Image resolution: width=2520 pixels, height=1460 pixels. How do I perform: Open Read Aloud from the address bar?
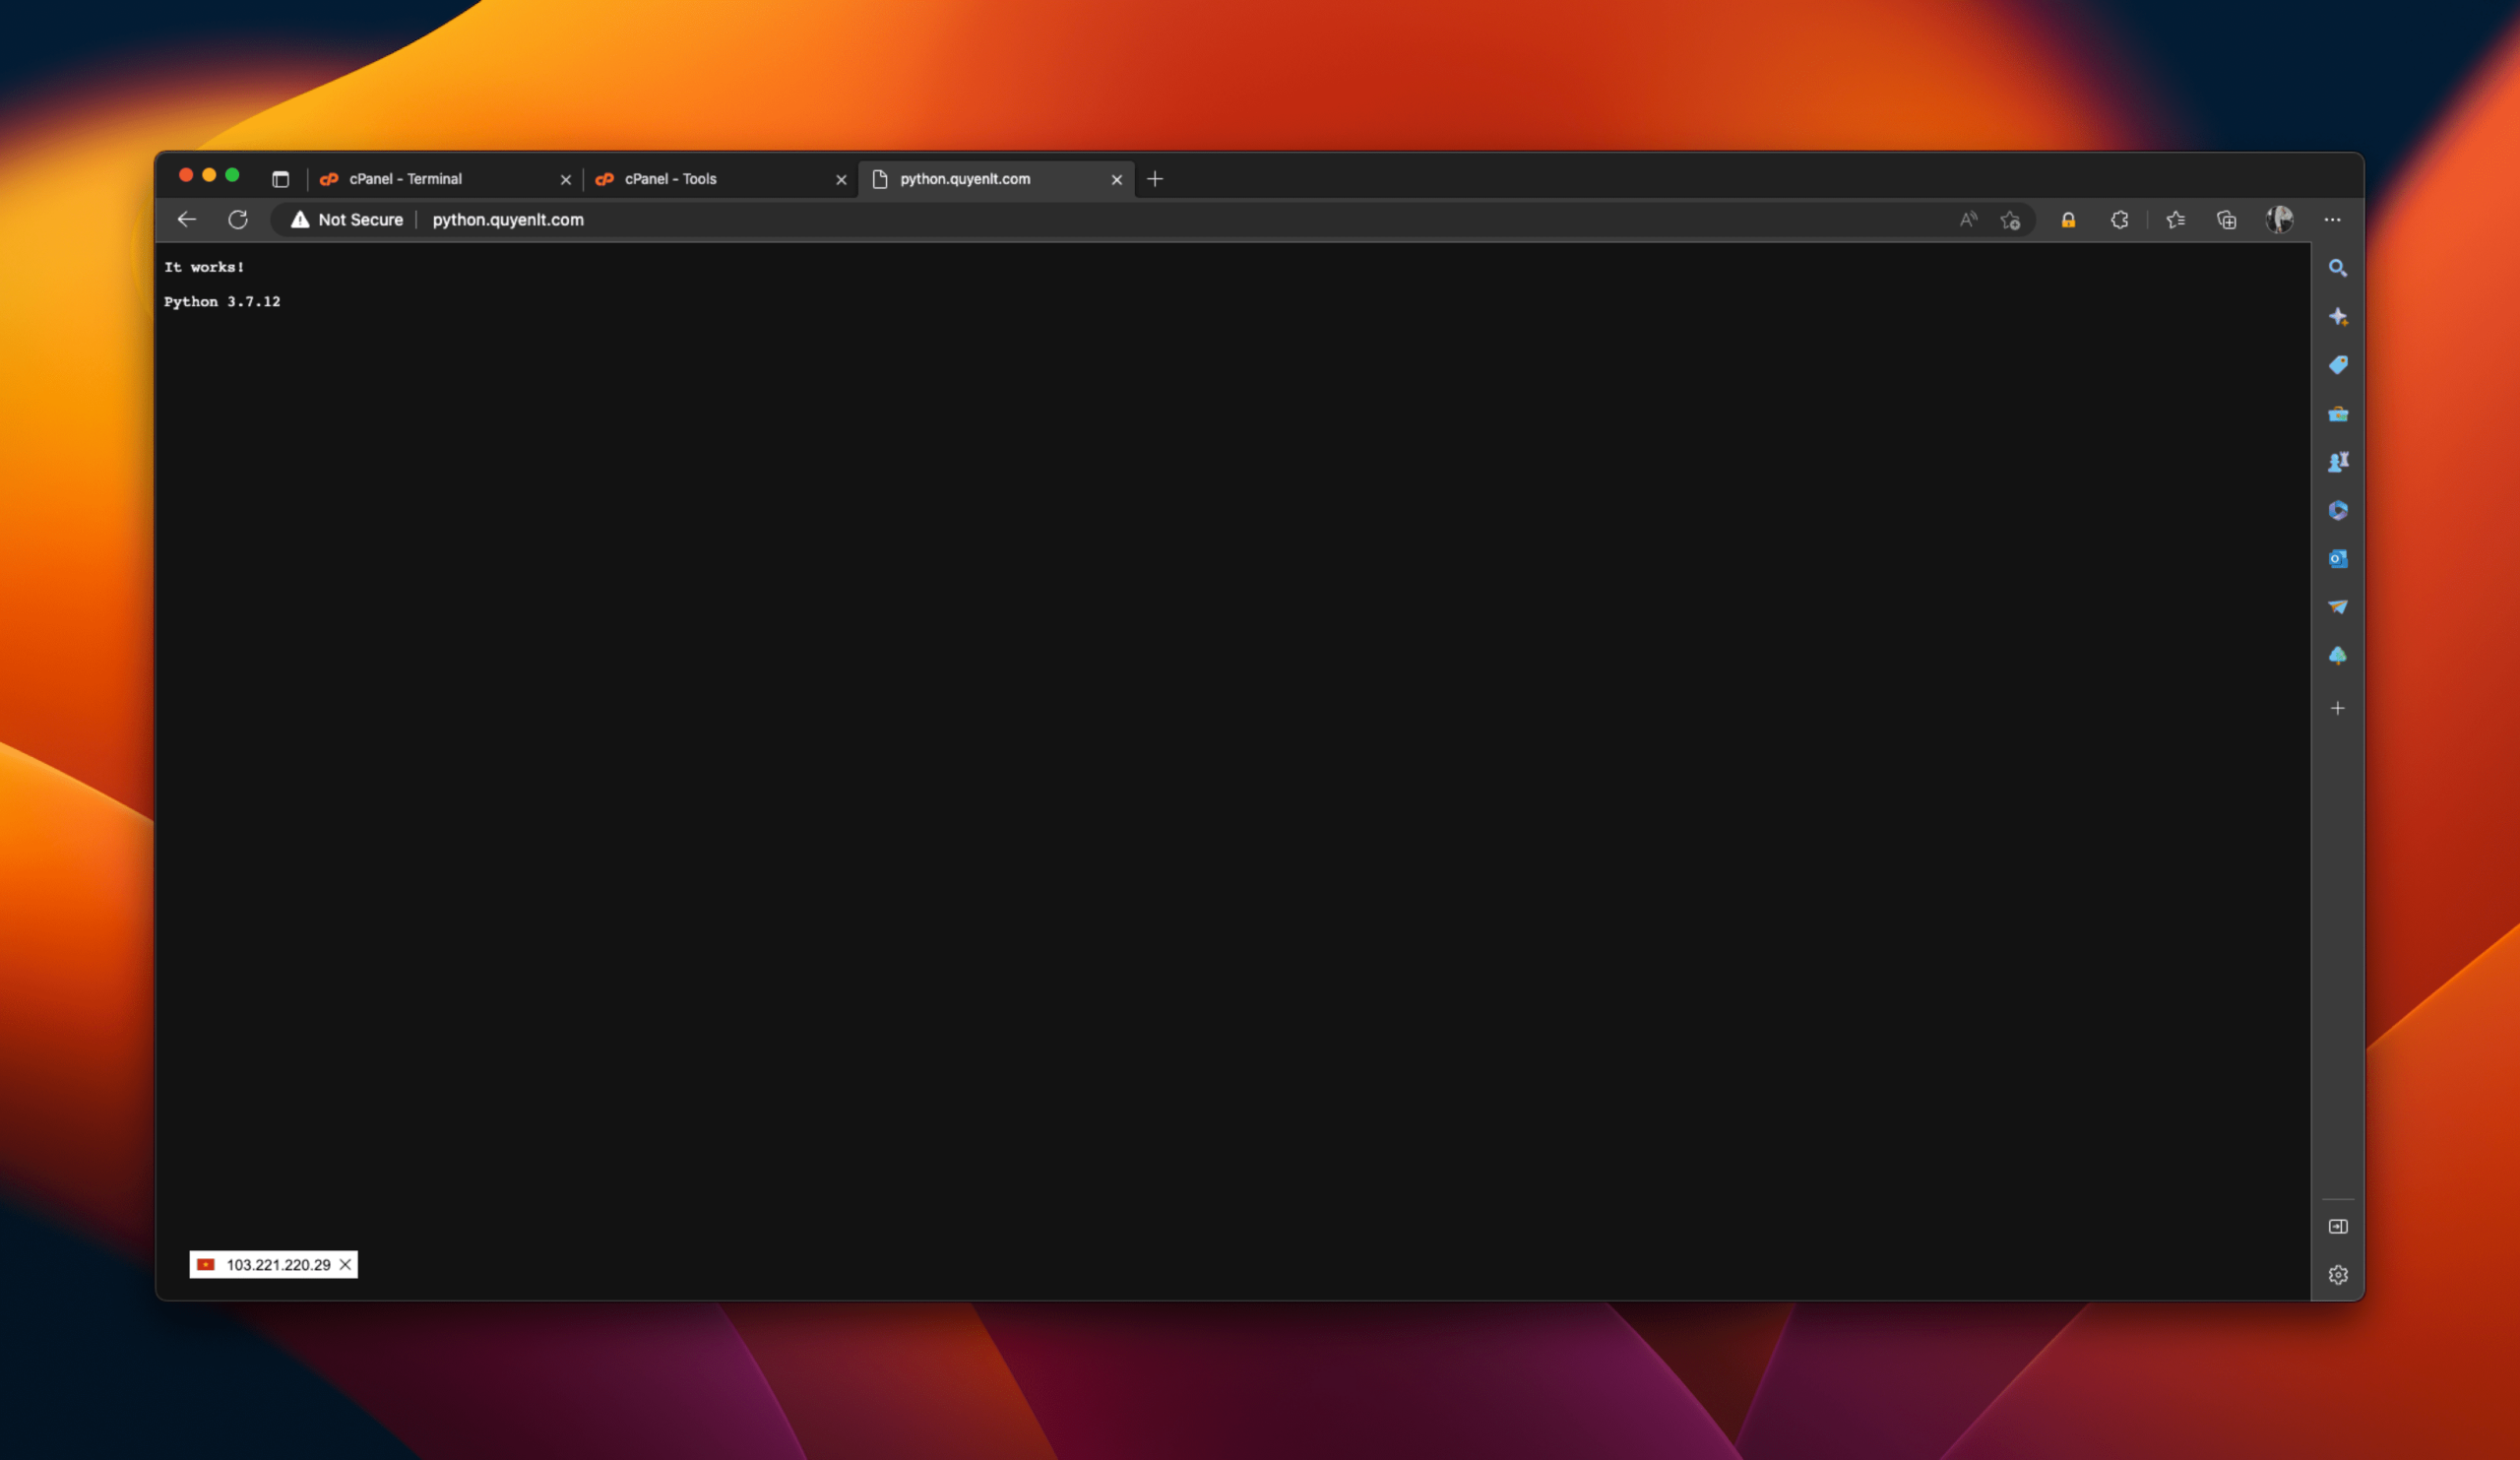point(1968,220)
